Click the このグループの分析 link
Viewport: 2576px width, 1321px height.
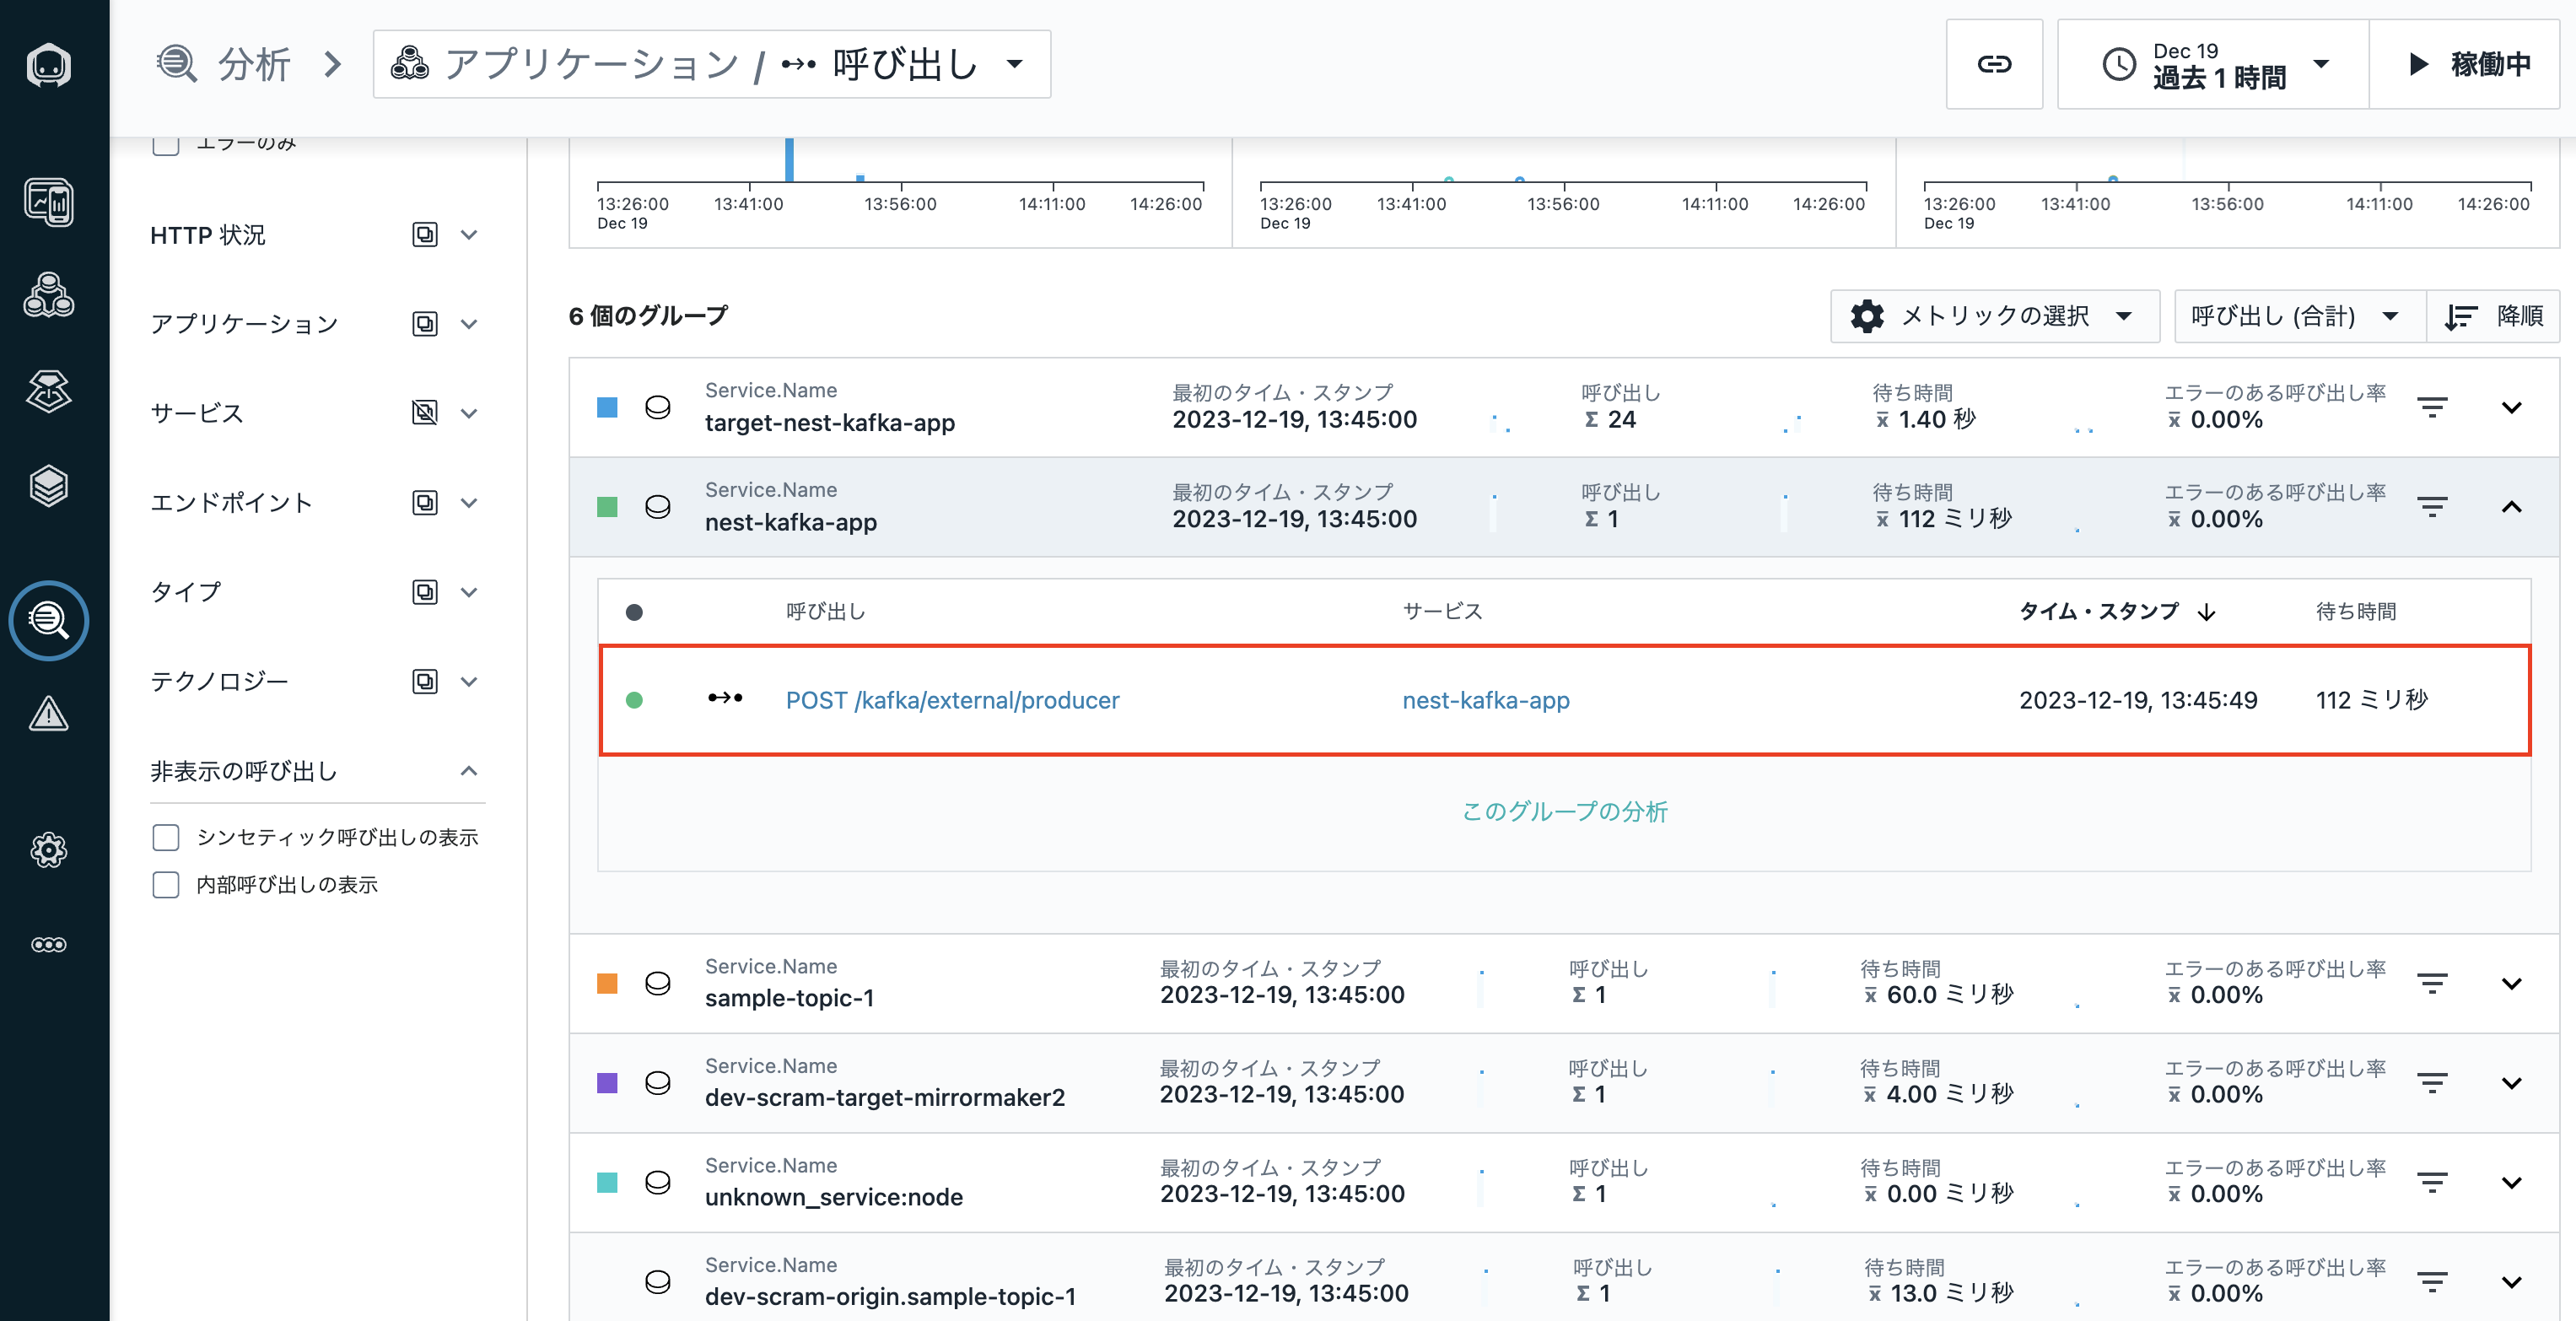(x=1564, y=811)
